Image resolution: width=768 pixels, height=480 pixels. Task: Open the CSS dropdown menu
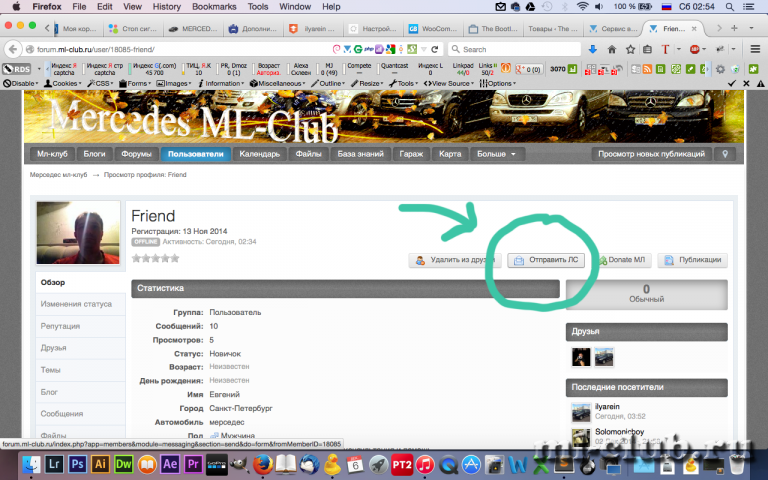(100, 83)
